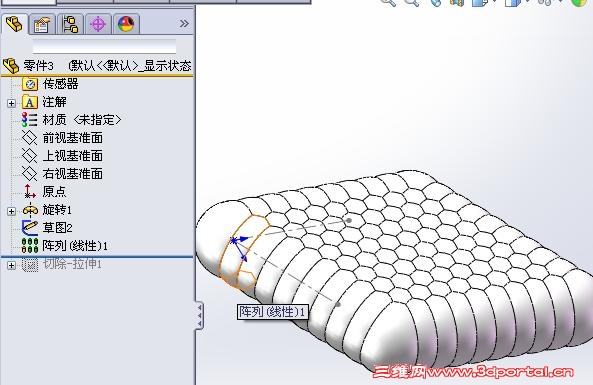Select the 右视基准面 plane
This screenshot has height=385, width=593.
pos(62,174)
